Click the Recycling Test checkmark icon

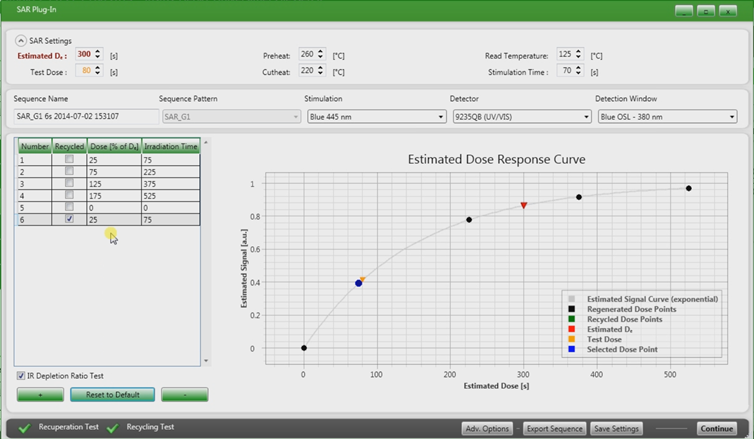pos(113,427)
